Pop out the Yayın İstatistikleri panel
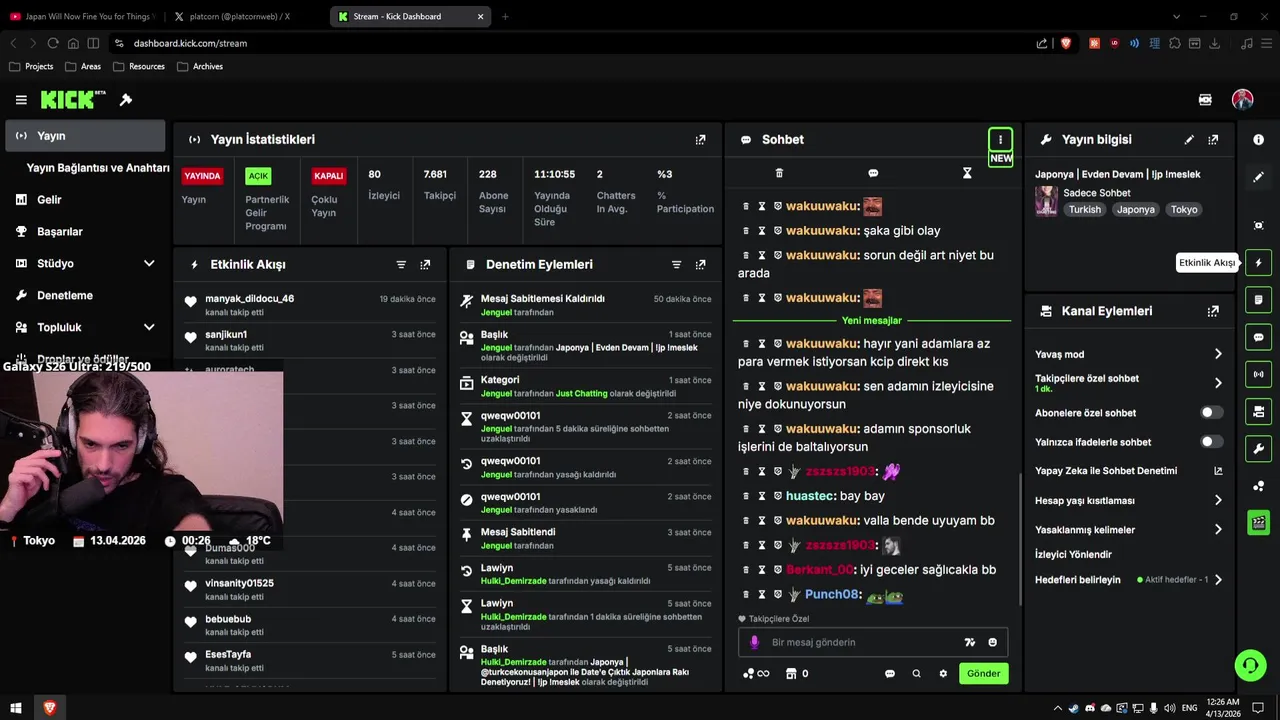This screenshot has width=1280, height=720. coord(700,140)
